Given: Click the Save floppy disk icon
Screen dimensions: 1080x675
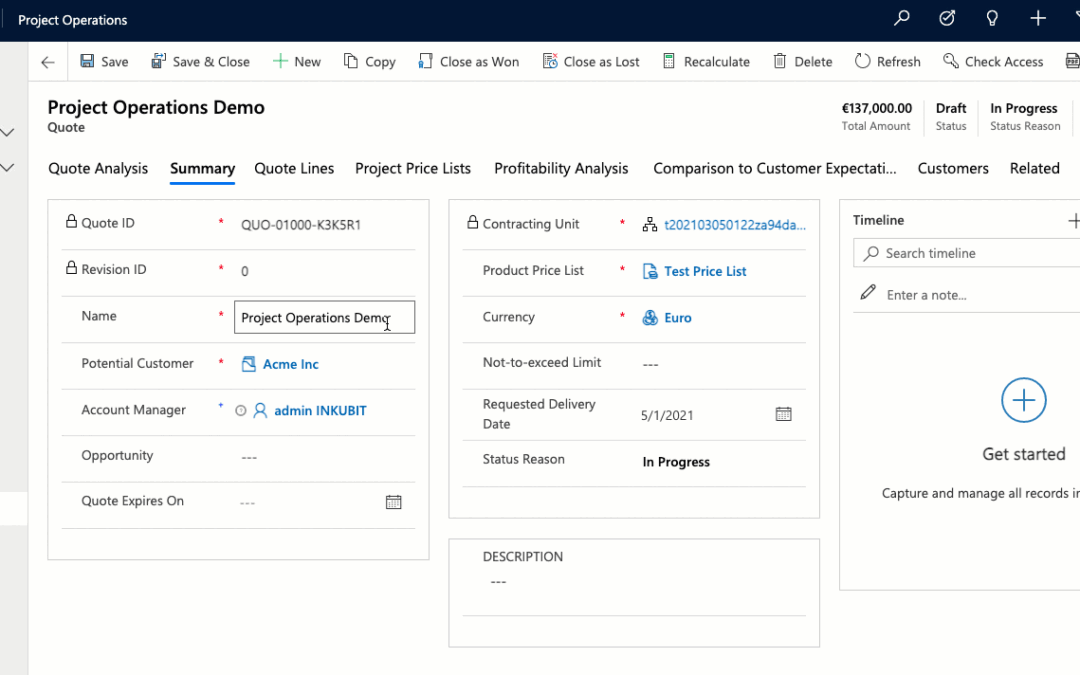Looking at the screenshot, I should [x=87, y=61].
